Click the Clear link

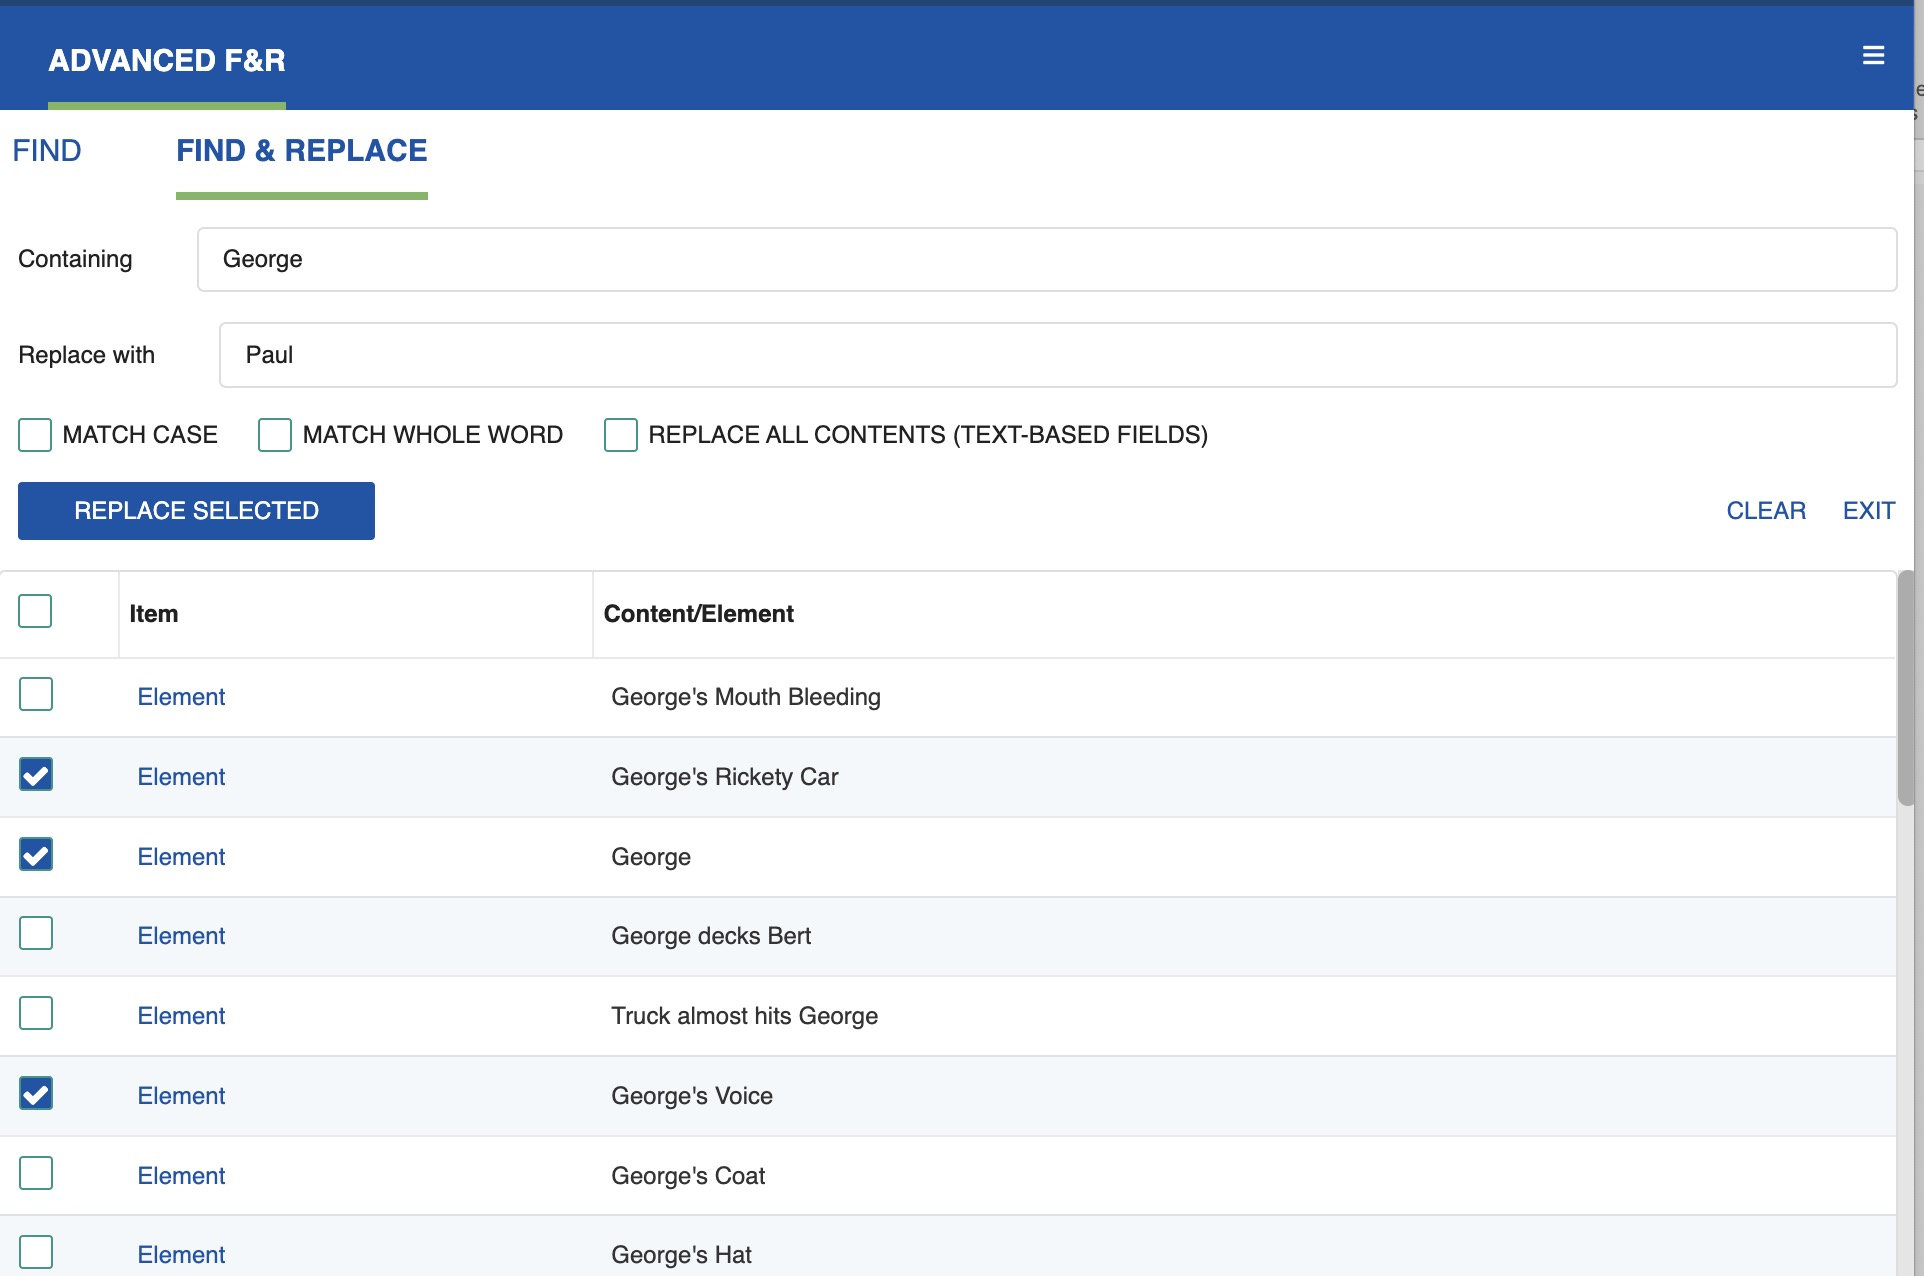tap(1765, 511)
